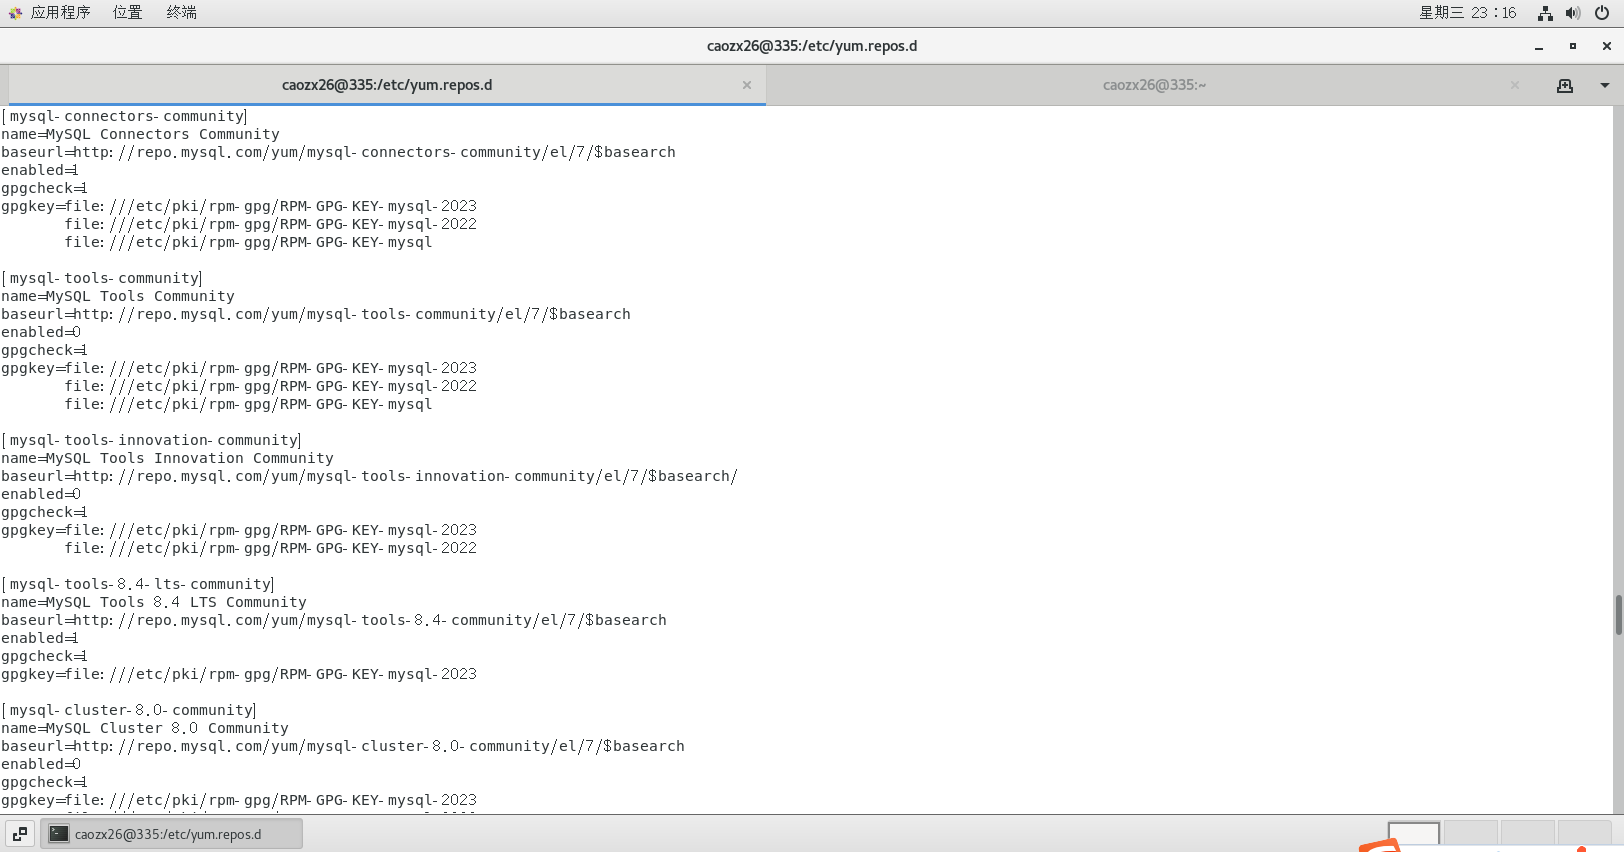Click the new tab icon
Viewport: 1624px width, 852px height.
(x=1565, y=85)
